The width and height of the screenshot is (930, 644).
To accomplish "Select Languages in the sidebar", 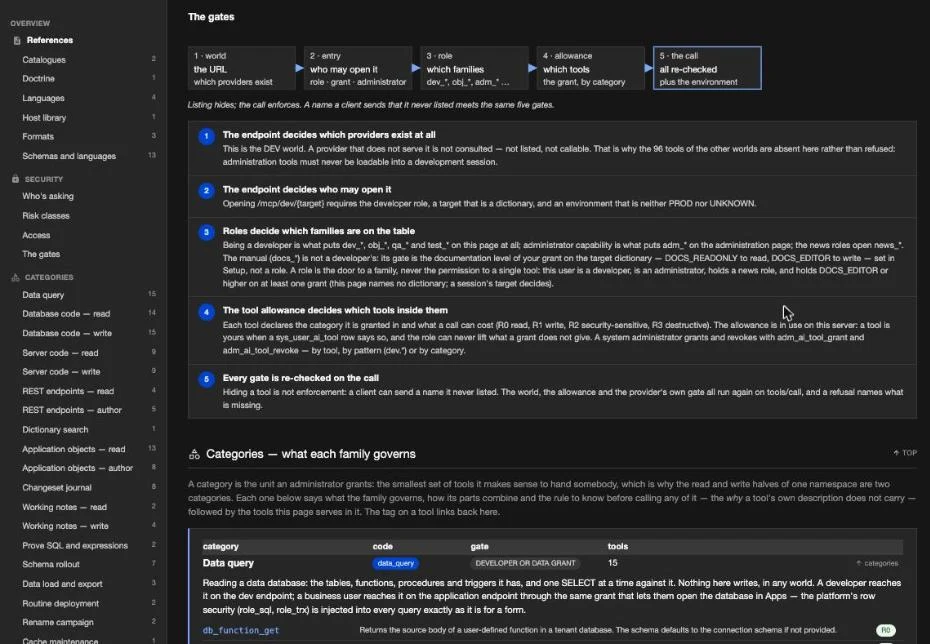I will click(43, 98).
